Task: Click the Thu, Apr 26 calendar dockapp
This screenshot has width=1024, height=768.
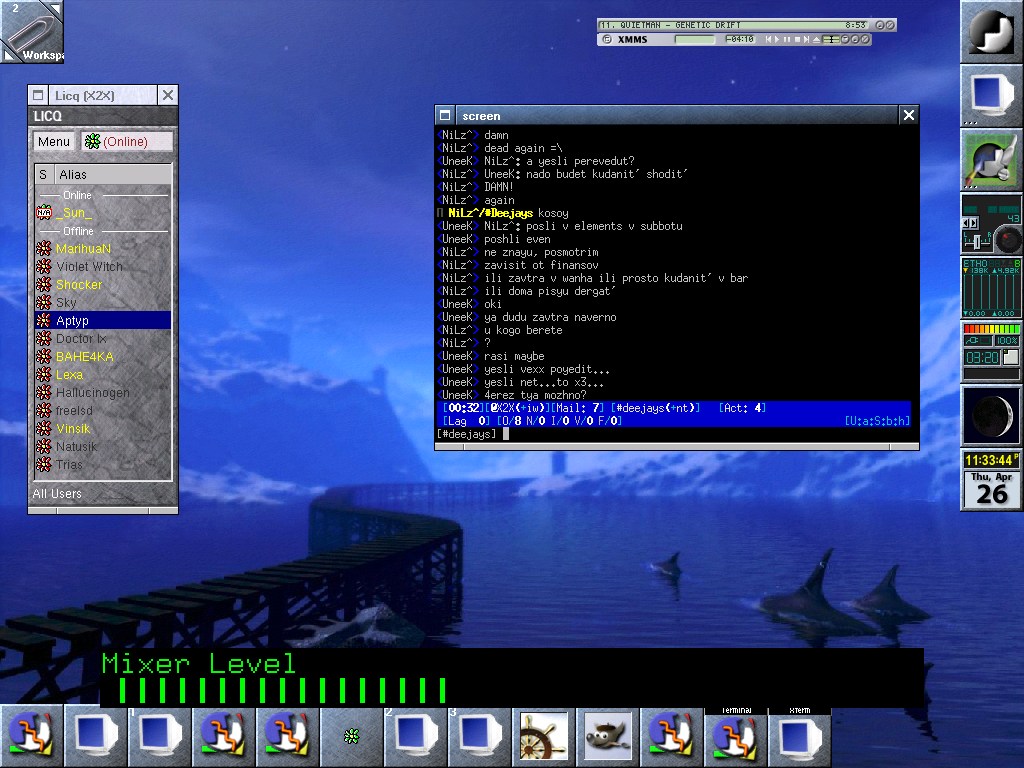Action: (x=991, y=489)
